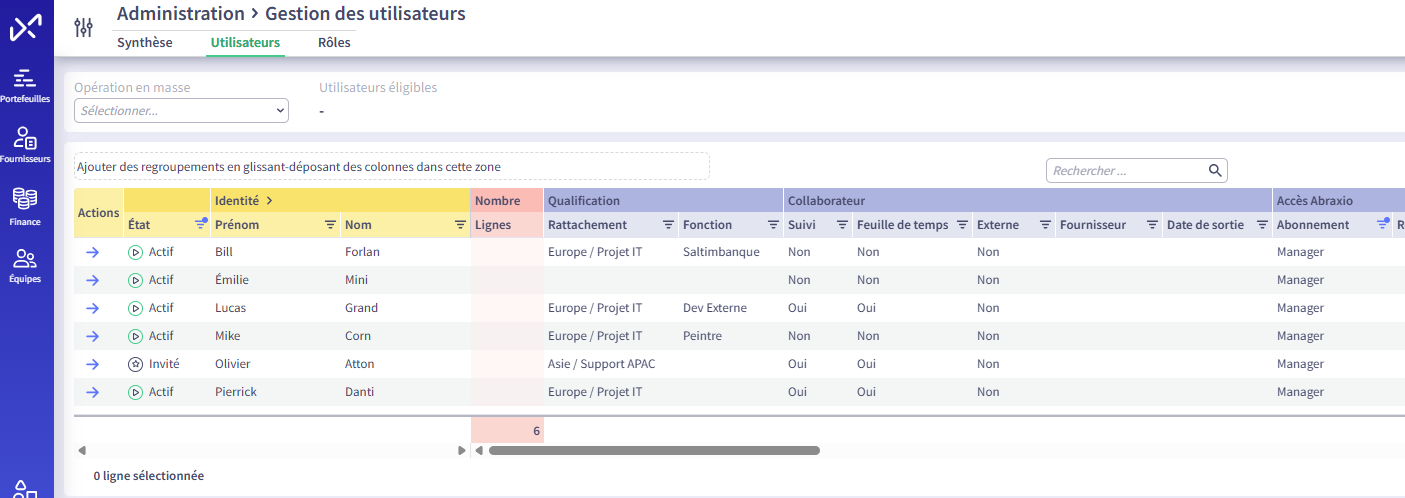Expand the Opération en masse dropdown
The width and height of the screenshot is (1405, 498).
tap(181, 111)
